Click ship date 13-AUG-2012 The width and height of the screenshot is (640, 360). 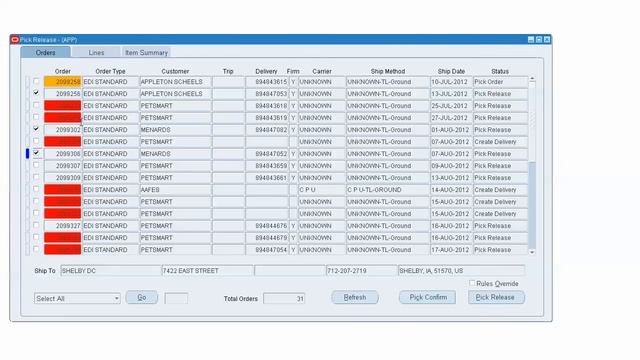pyautogui.click(x=451, y=178)
